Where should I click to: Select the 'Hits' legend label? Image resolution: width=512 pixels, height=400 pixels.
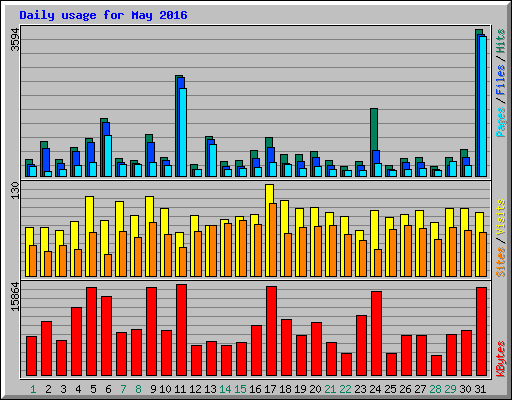501,41
